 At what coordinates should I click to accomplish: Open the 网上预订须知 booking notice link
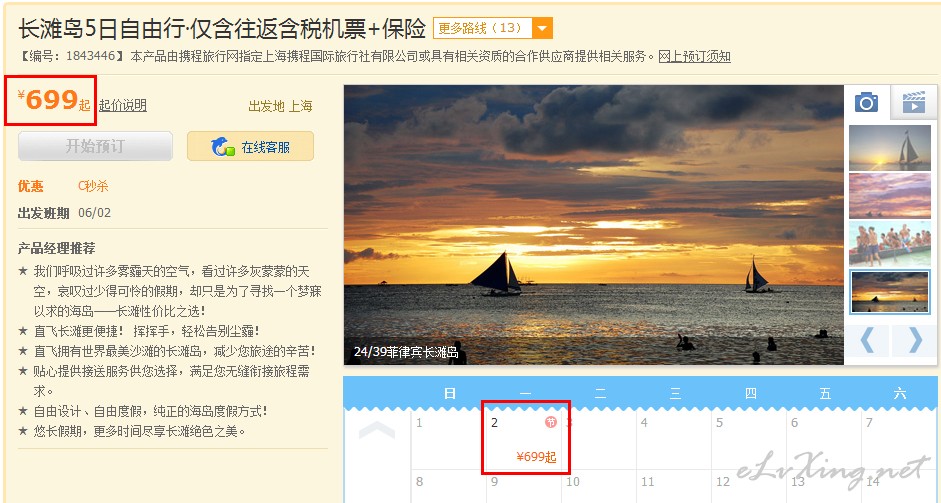click(694, 56)
